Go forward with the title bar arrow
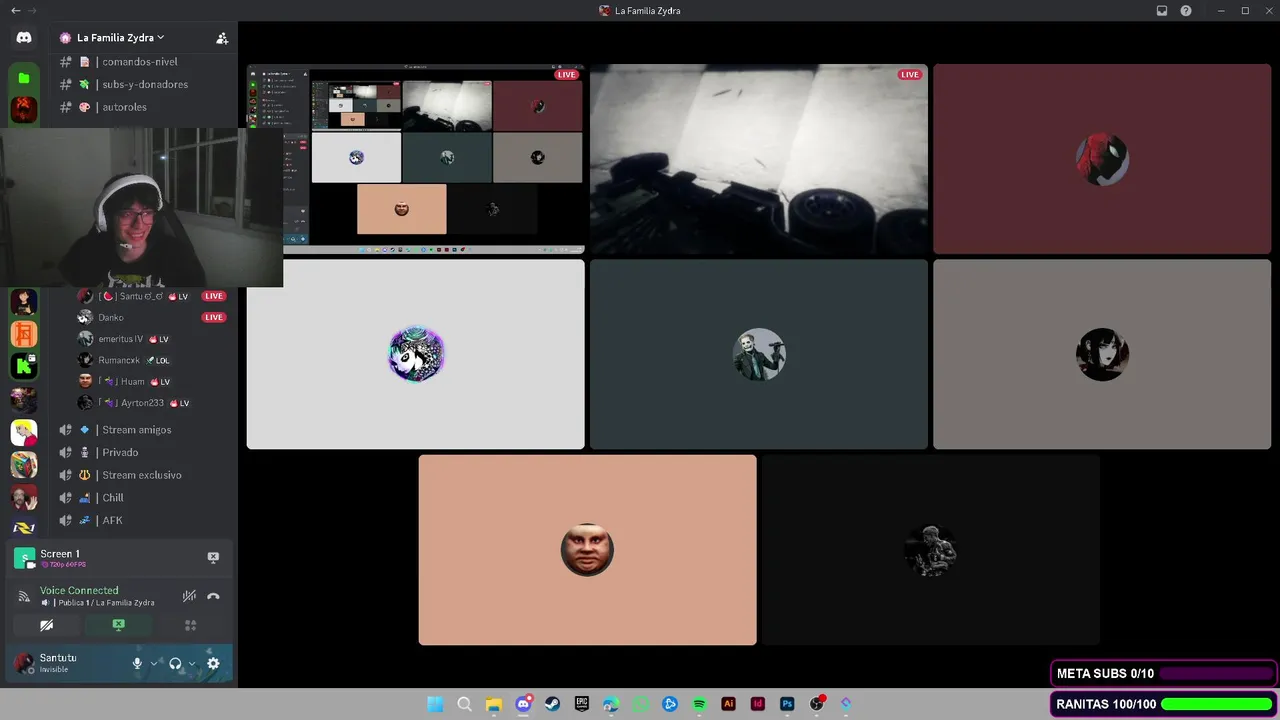This screenshot has width=1280, height=720. (x=33, y=11)
